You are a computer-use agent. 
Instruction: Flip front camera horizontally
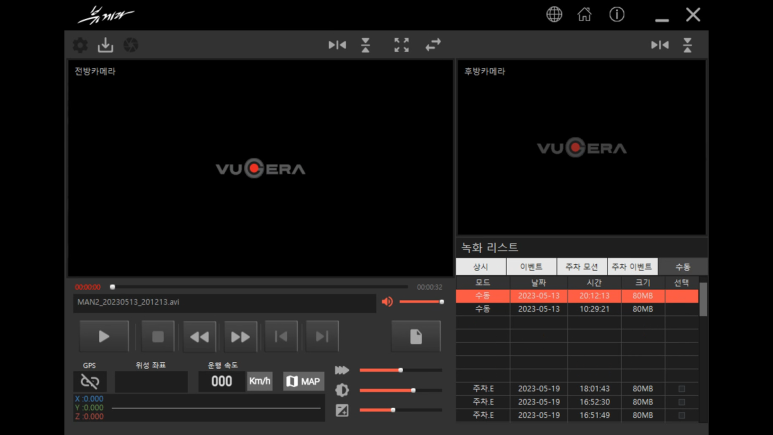337,45
